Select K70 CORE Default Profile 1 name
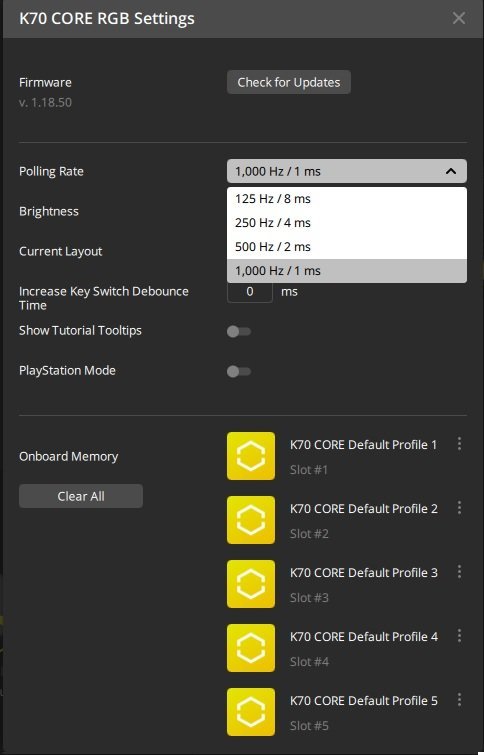 pos(363,444)
